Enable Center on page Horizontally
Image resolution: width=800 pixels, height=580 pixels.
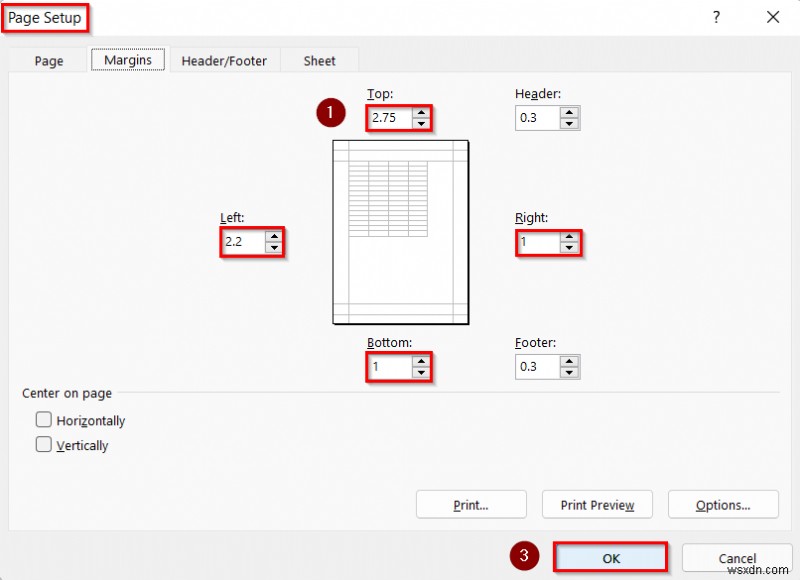[x=43, y=420]
